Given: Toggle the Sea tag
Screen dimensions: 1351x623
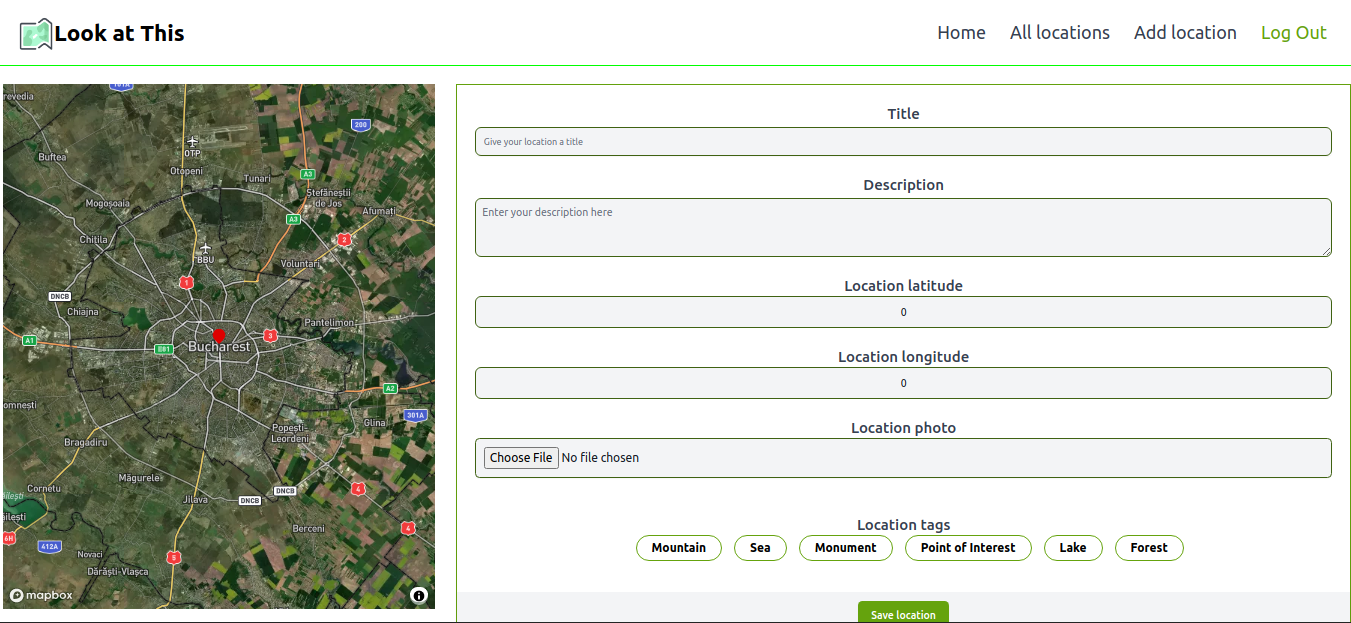Looking at the screenshot, I should [x=760, y=548].
